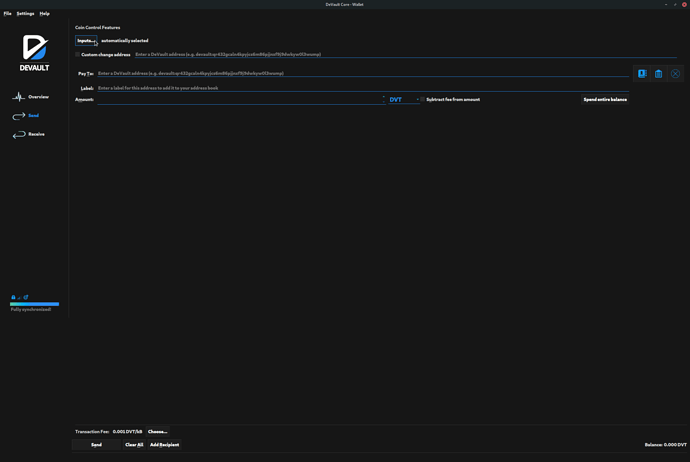Click Spend entire balance
The image size is (690, 462).
pos(605,99)
